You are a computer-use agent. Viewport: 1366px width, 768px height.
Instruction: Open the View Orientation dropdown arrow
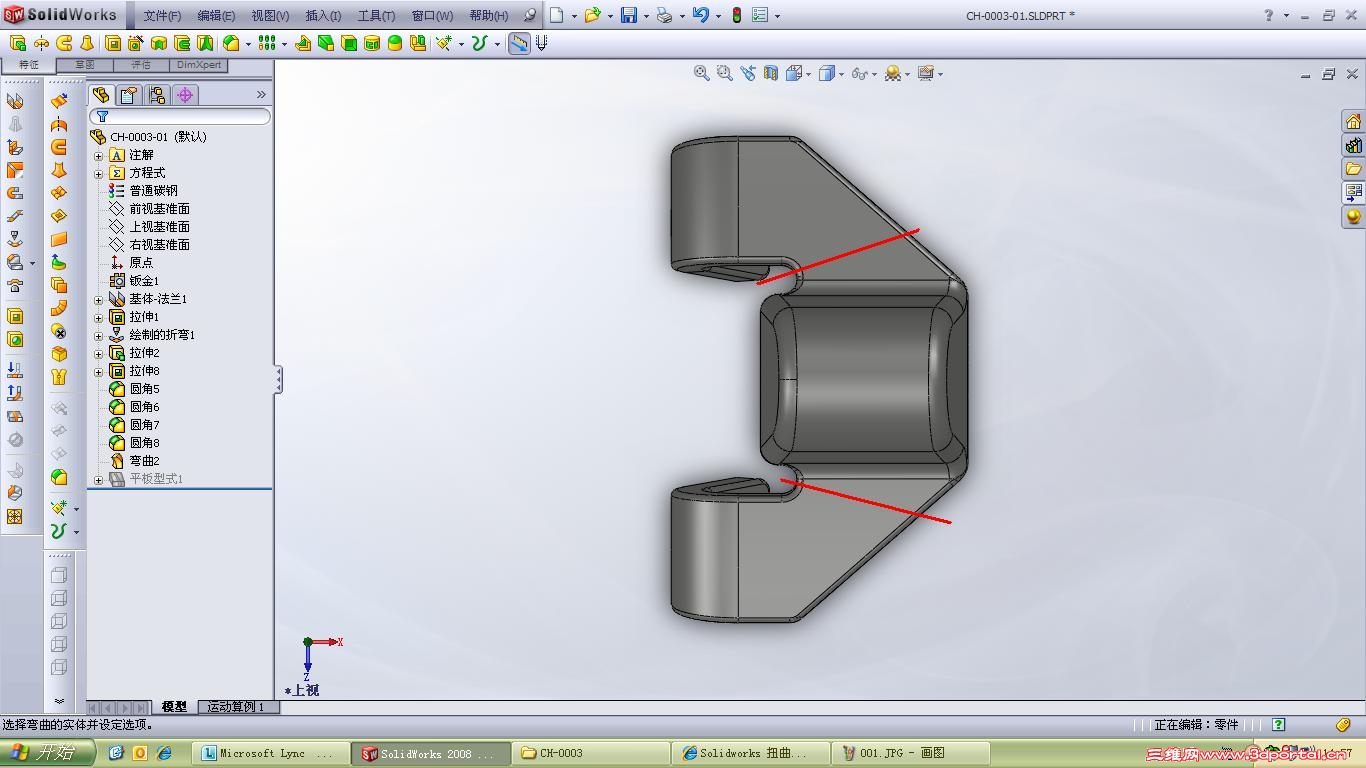point(811,74)
